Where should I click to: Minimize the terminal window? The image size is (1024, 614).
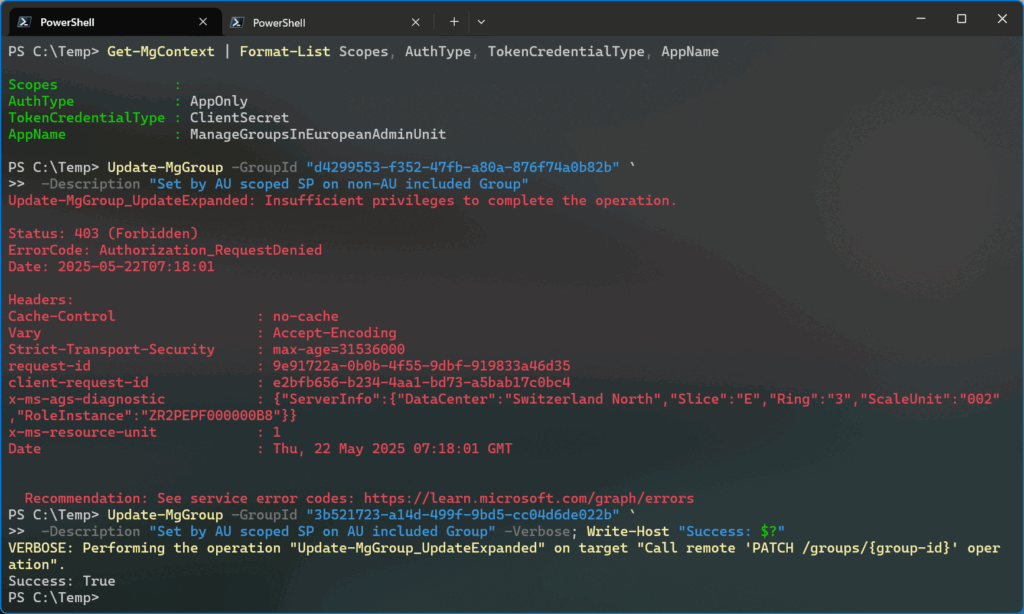[x=921, y=18]
